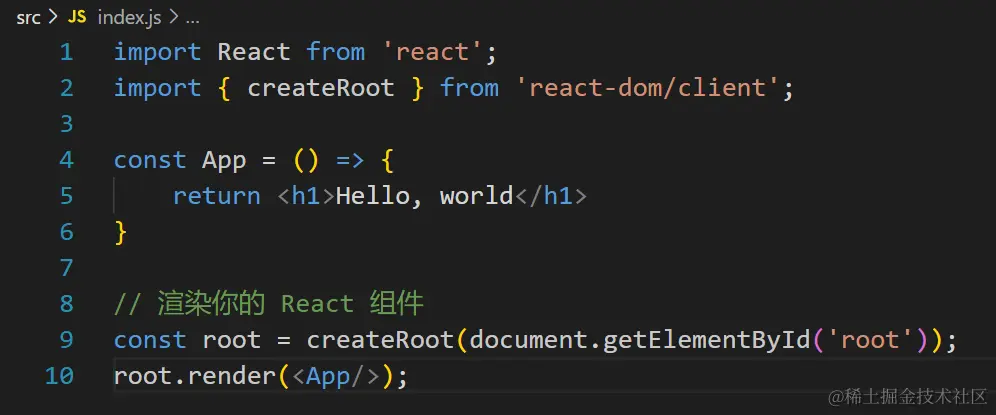This screenshot has height=415, width=996.
Task: Click the index.js breadcrumb segment
Action: (129, 18)
